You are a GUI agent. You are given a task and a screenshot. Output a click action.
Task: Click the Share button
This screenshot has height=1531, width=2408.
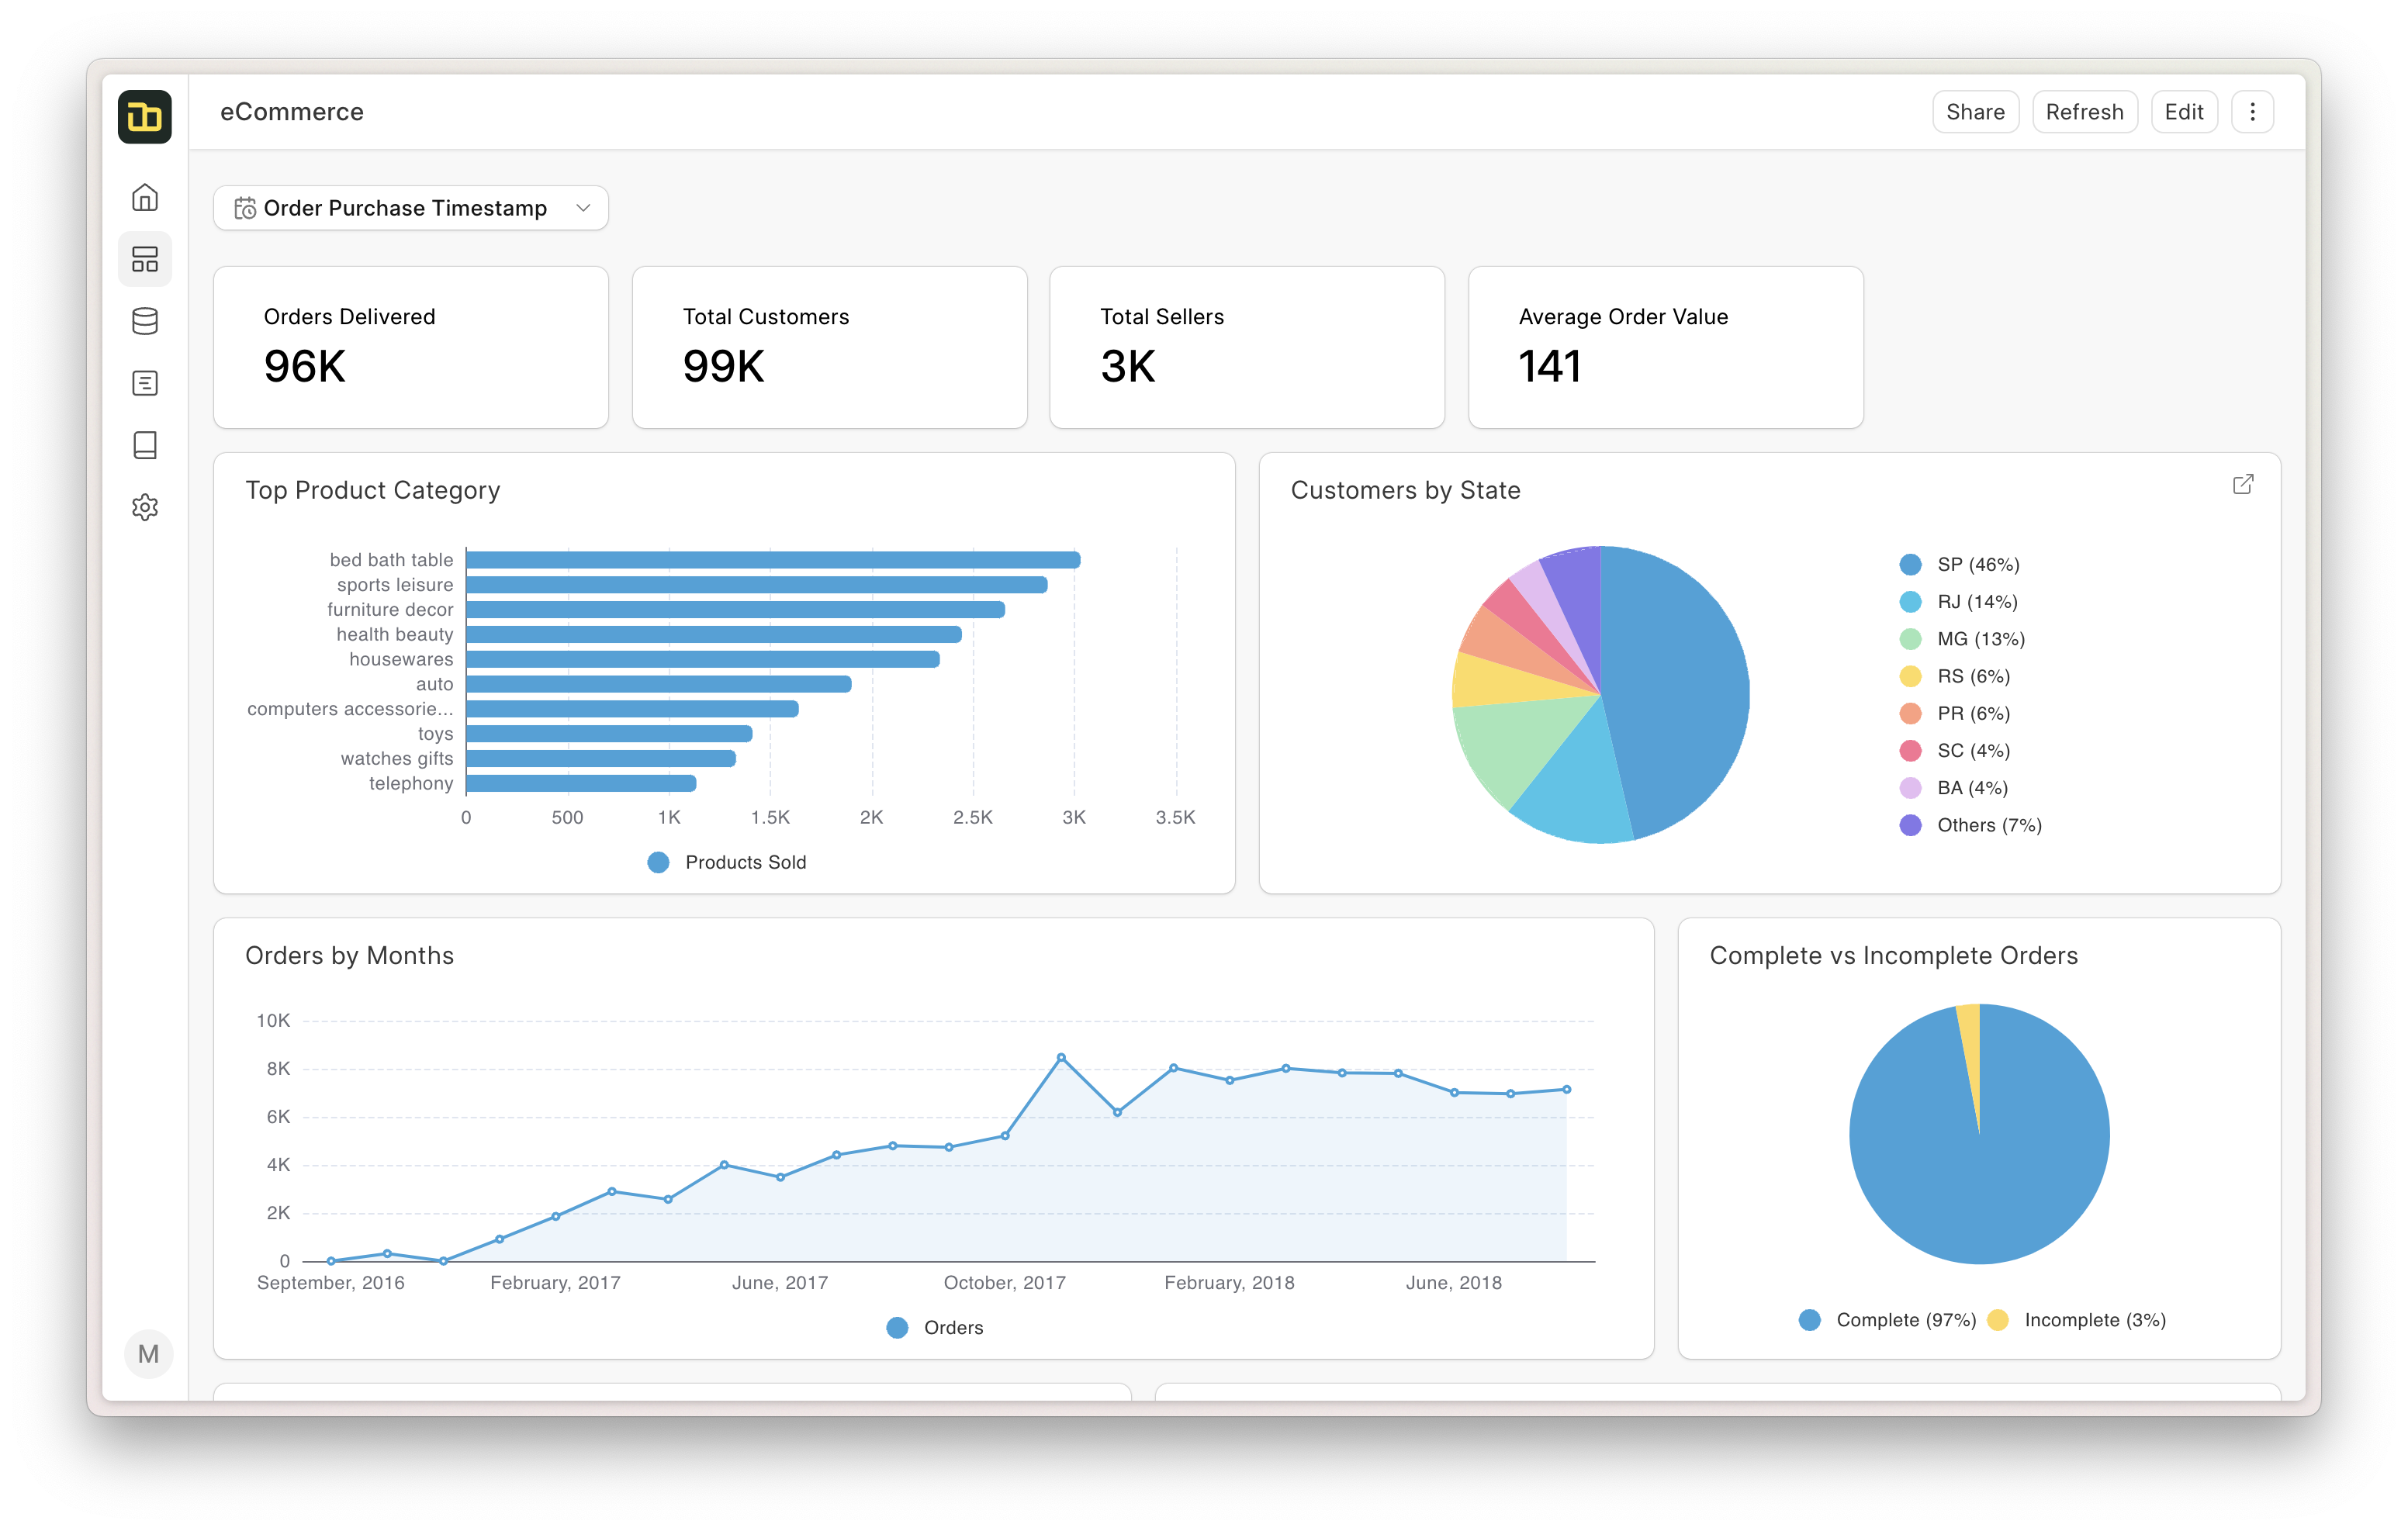[1975, 112]
